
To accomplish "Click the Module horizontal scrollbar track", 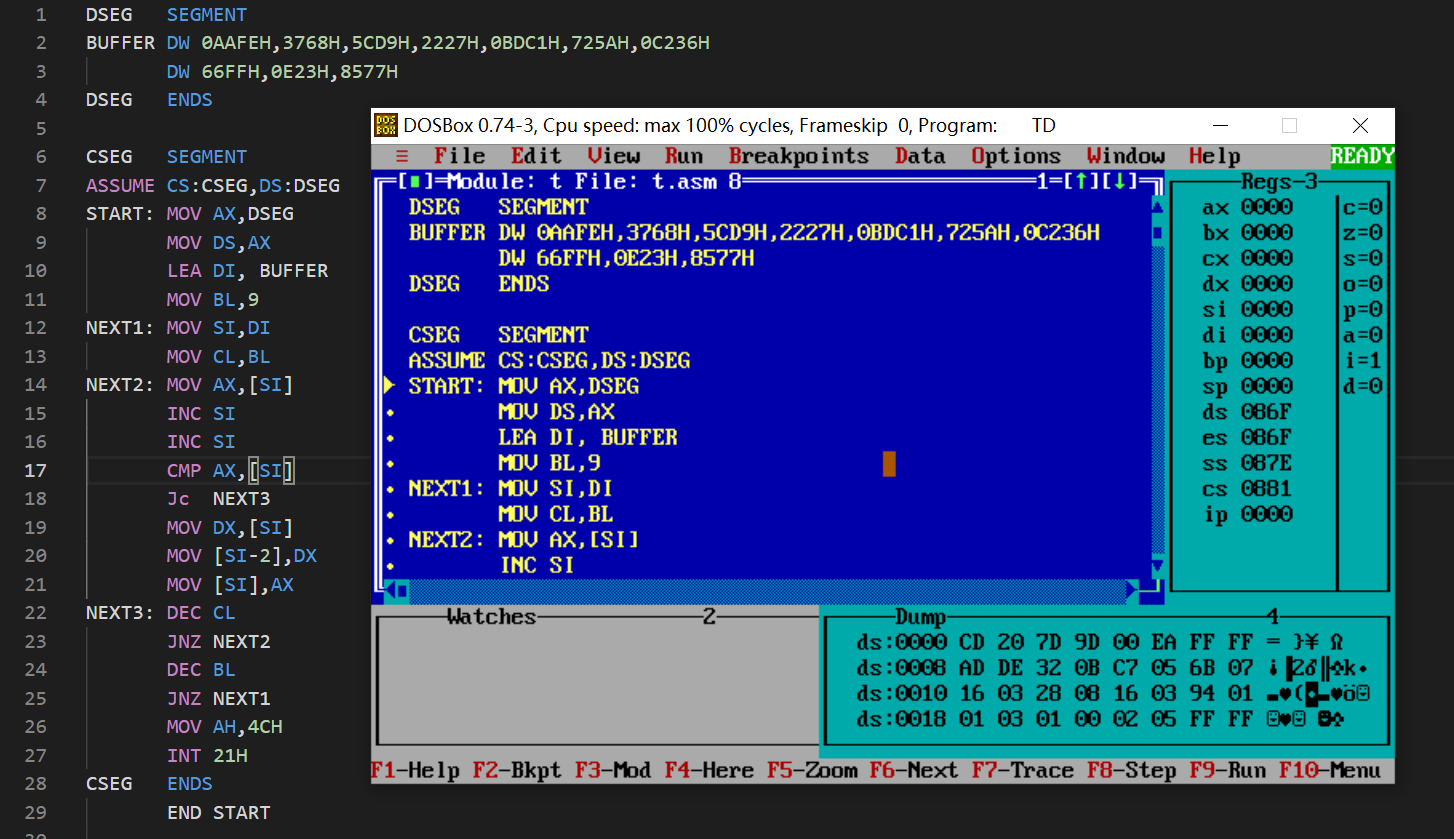I will tap(767, 591).
